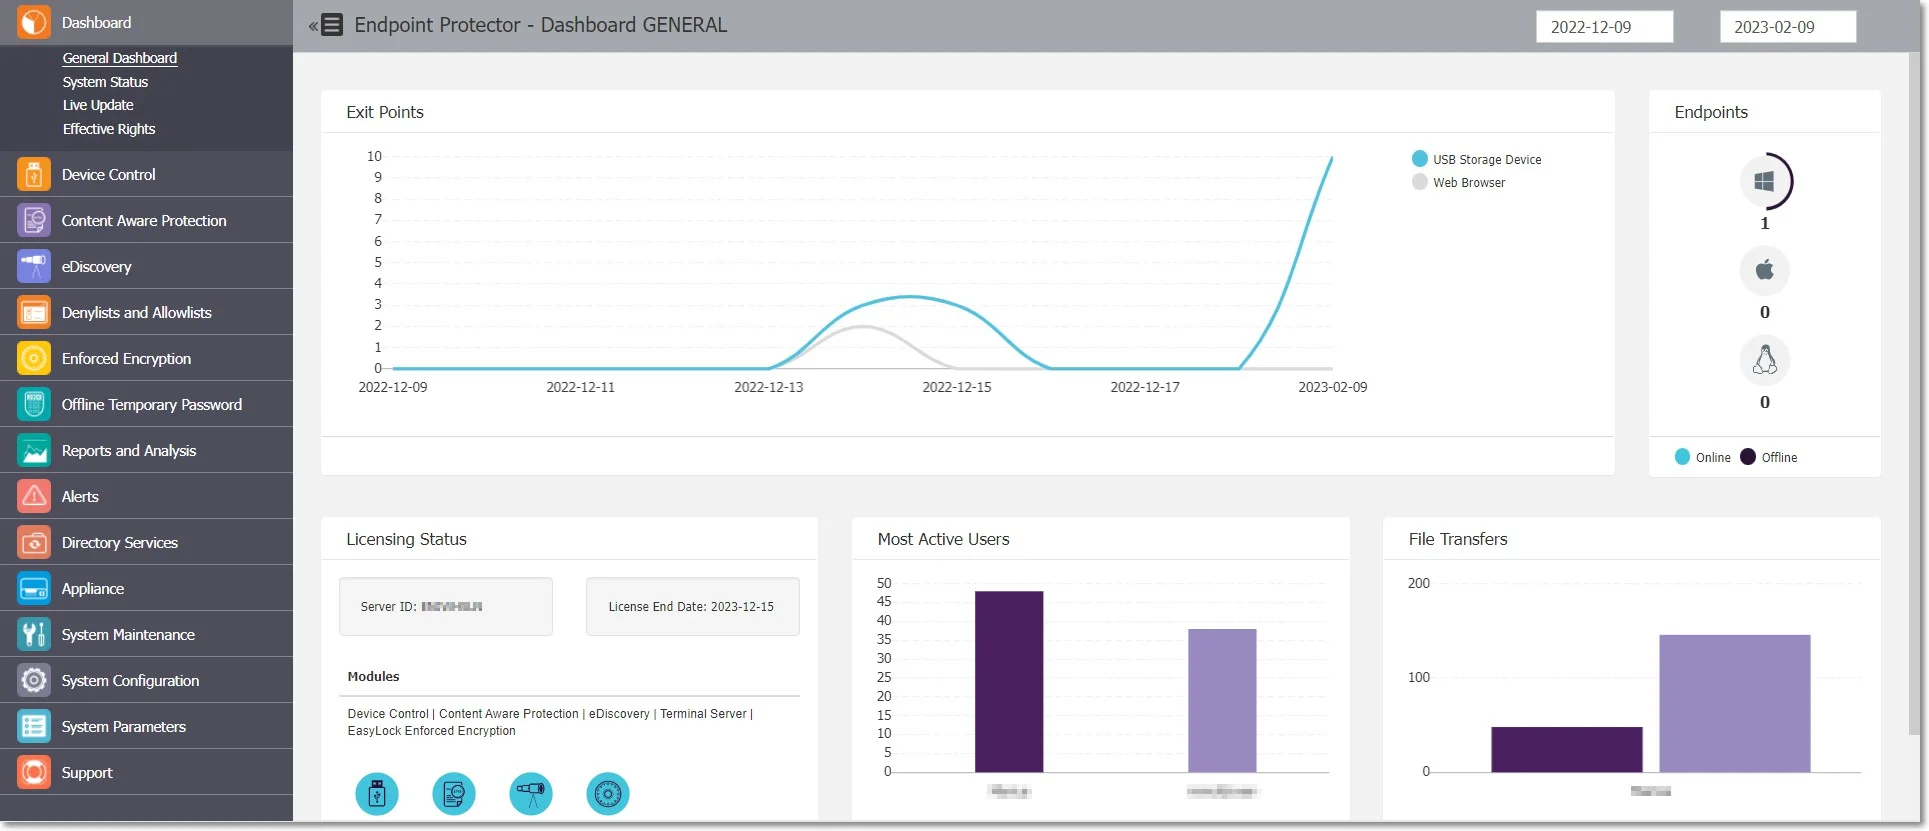Click the end date field 2023-02-09
1929x831 pixels.
[x=1788, y=27]
